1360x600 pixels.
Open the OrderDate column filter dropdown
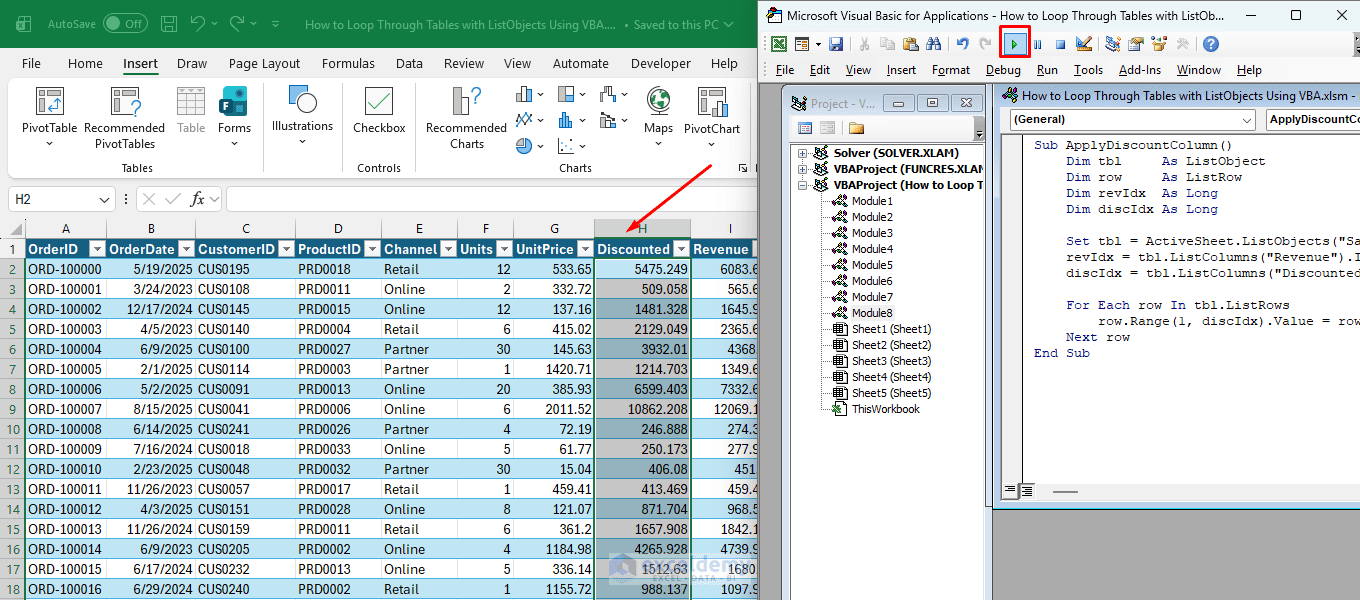pyautogui.click(x=186, y=249)
